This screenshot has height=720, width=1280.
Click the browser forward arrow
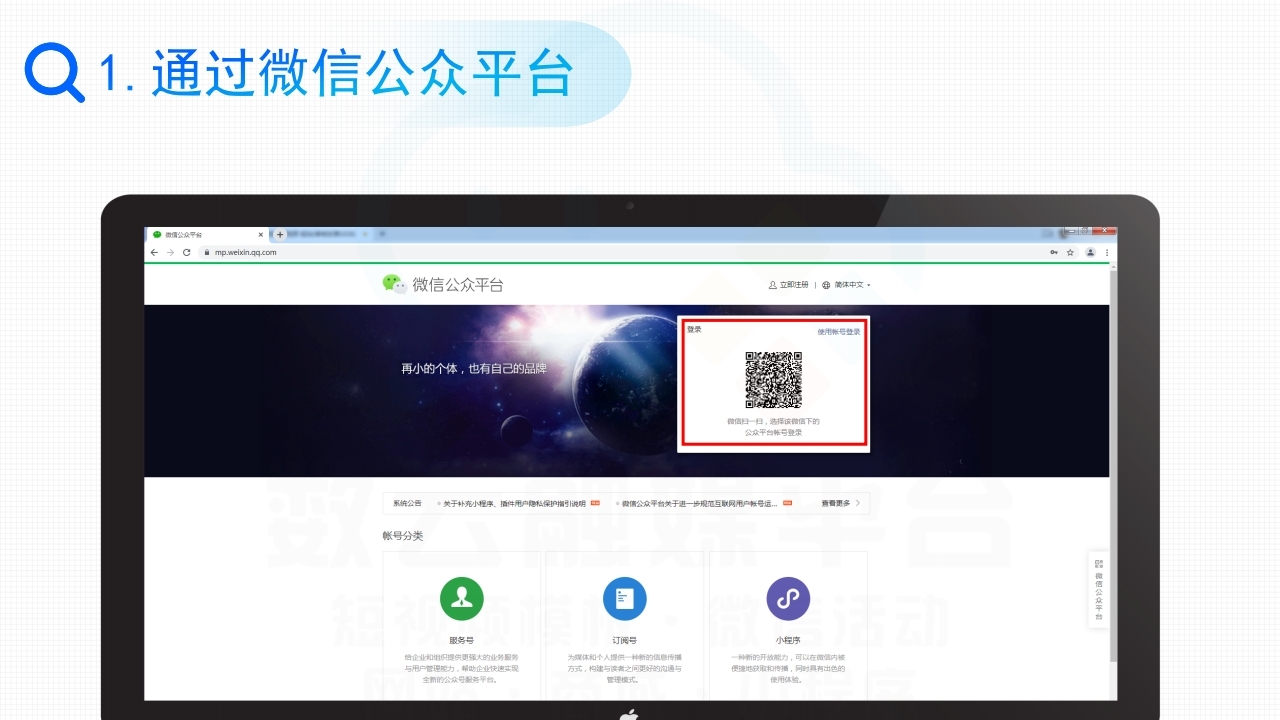click(x=170, y=253)
